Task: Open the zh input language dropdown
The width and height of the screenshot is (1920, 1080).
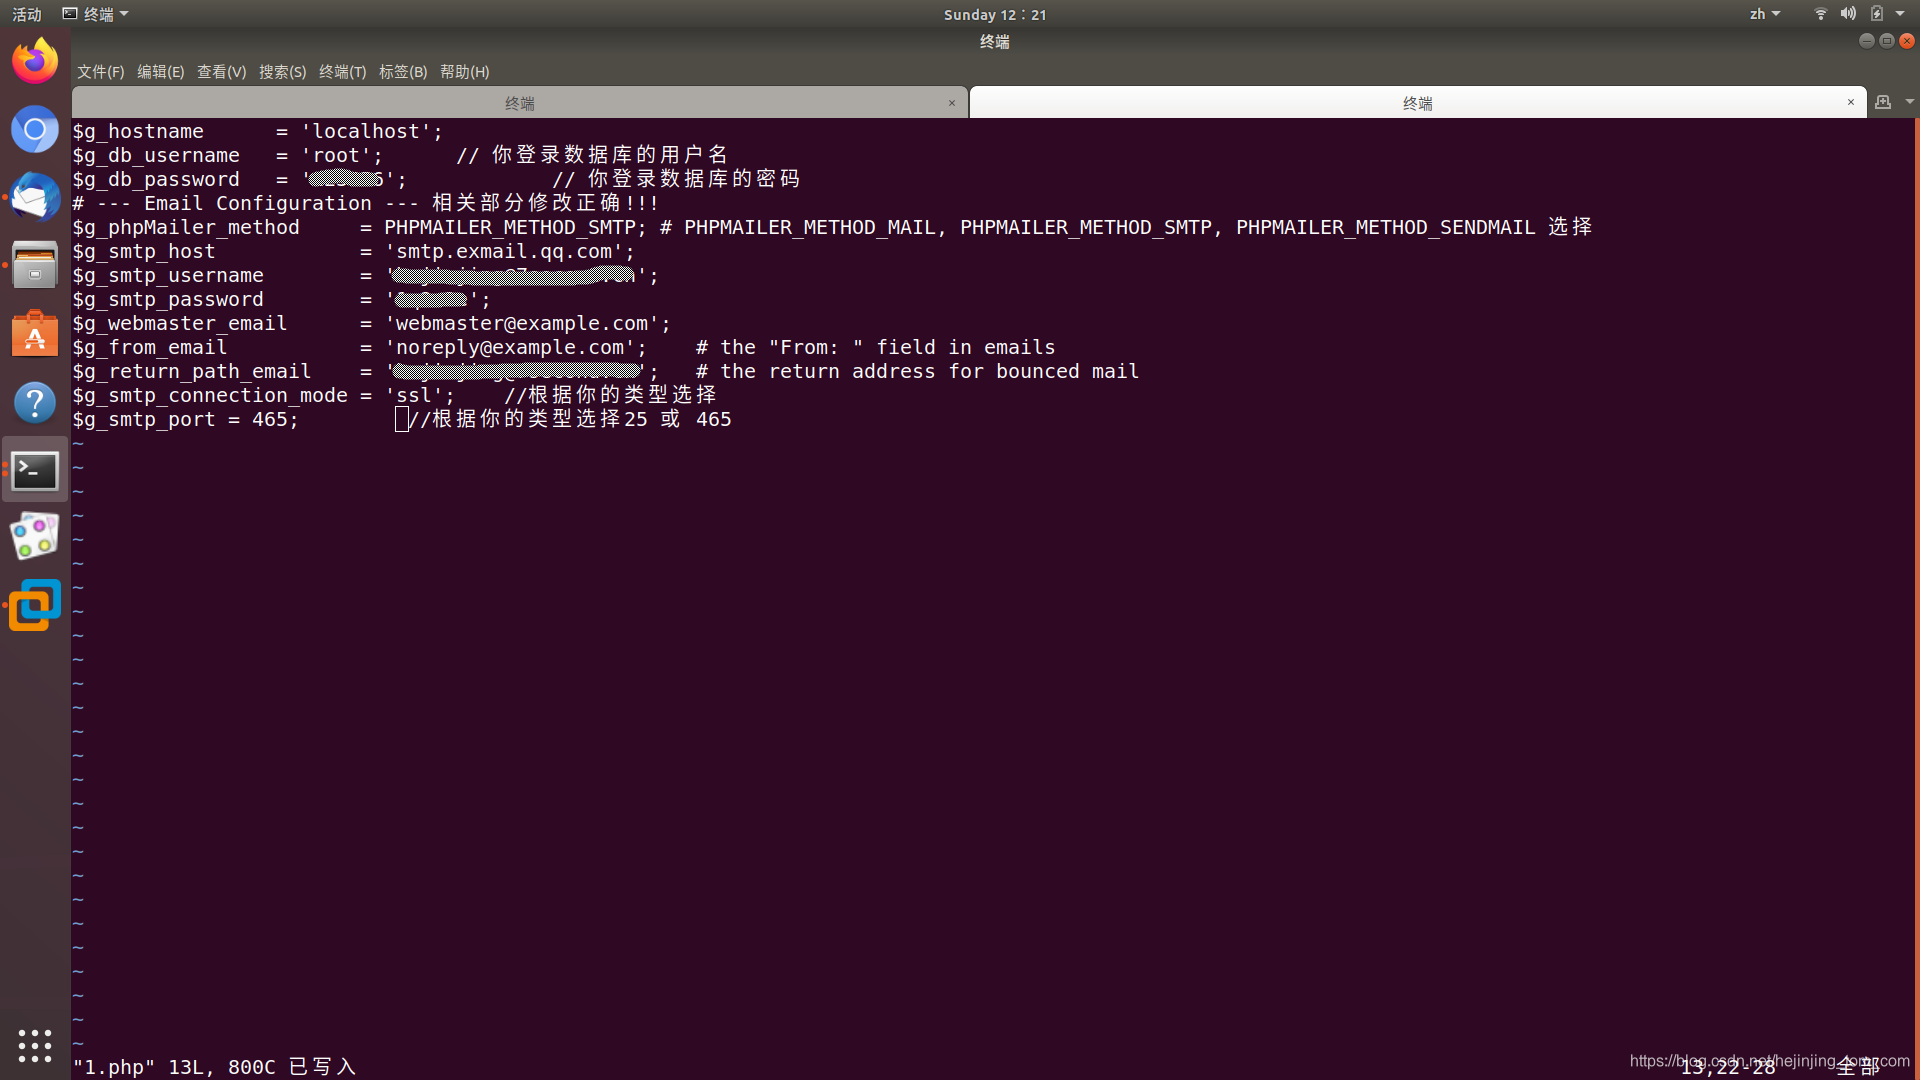Action: click(1764, 14)
